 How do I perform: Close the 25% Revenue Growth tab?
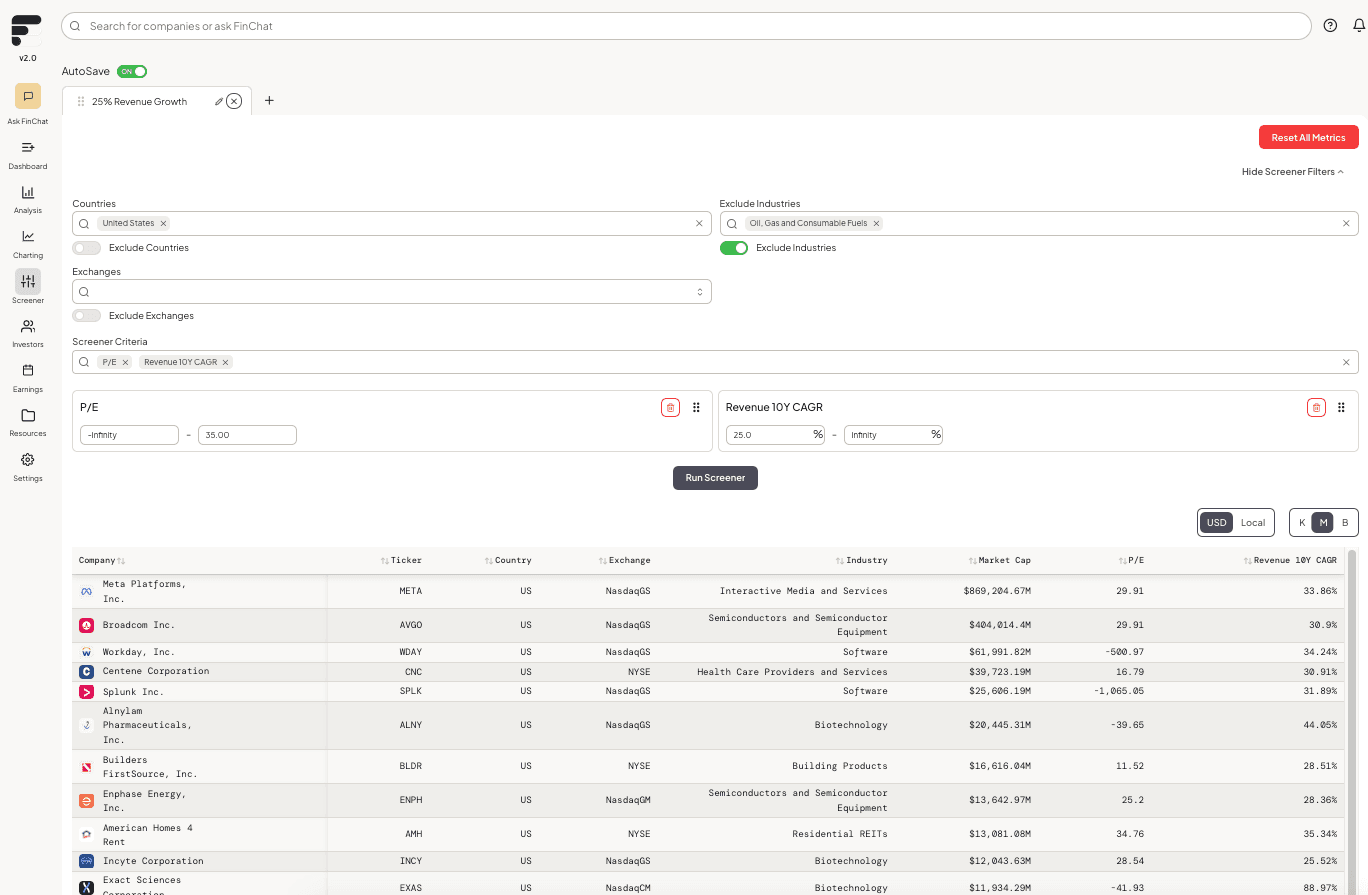[234, 101]
